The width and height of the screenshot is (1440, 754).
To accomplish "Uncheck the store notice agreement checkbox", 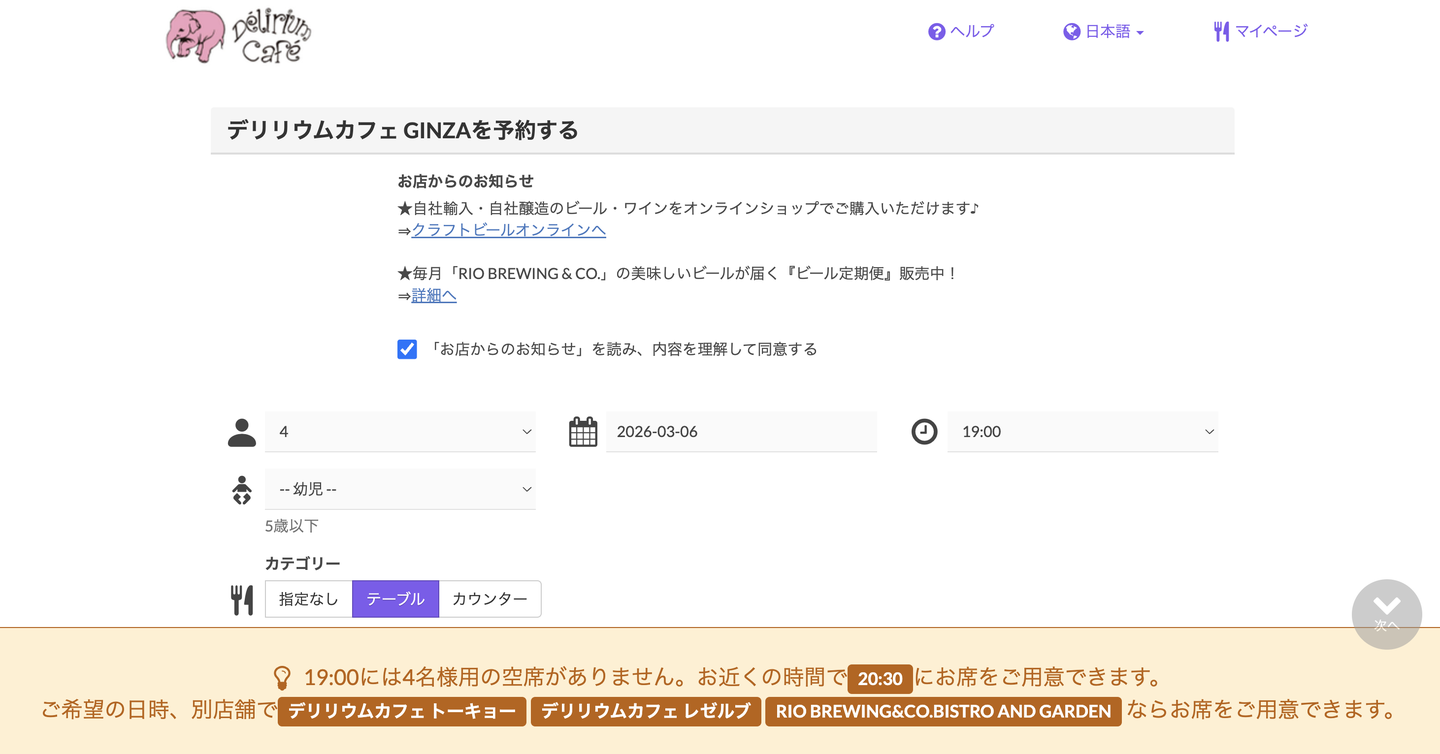I will [407, 349].
